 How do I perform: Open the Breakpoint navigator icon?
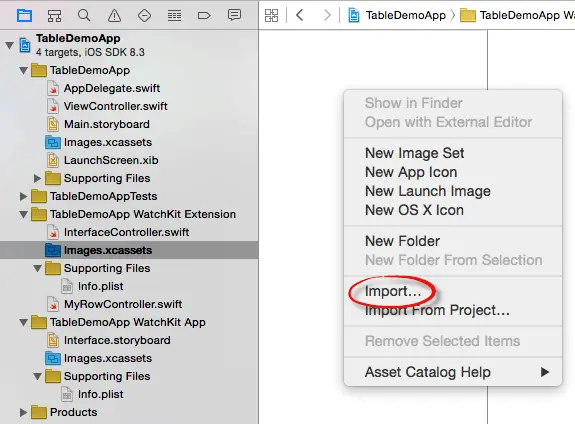[204, 15]
